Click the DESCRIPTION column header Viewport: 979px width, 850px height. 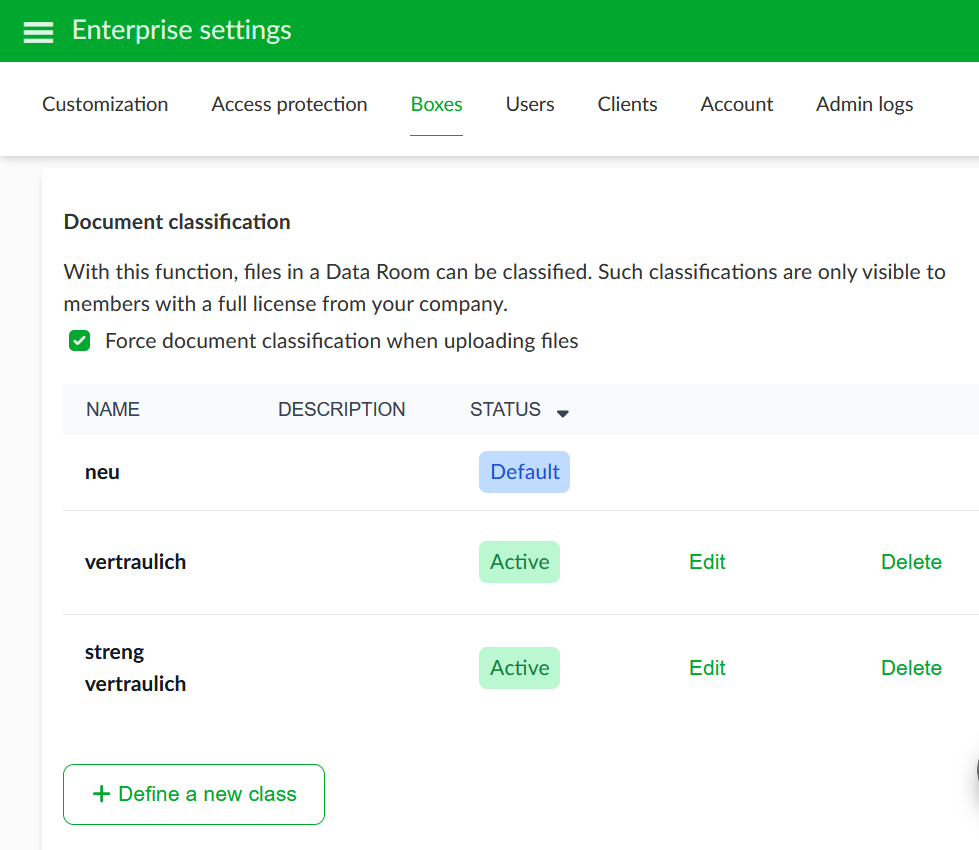pos(342,409)
